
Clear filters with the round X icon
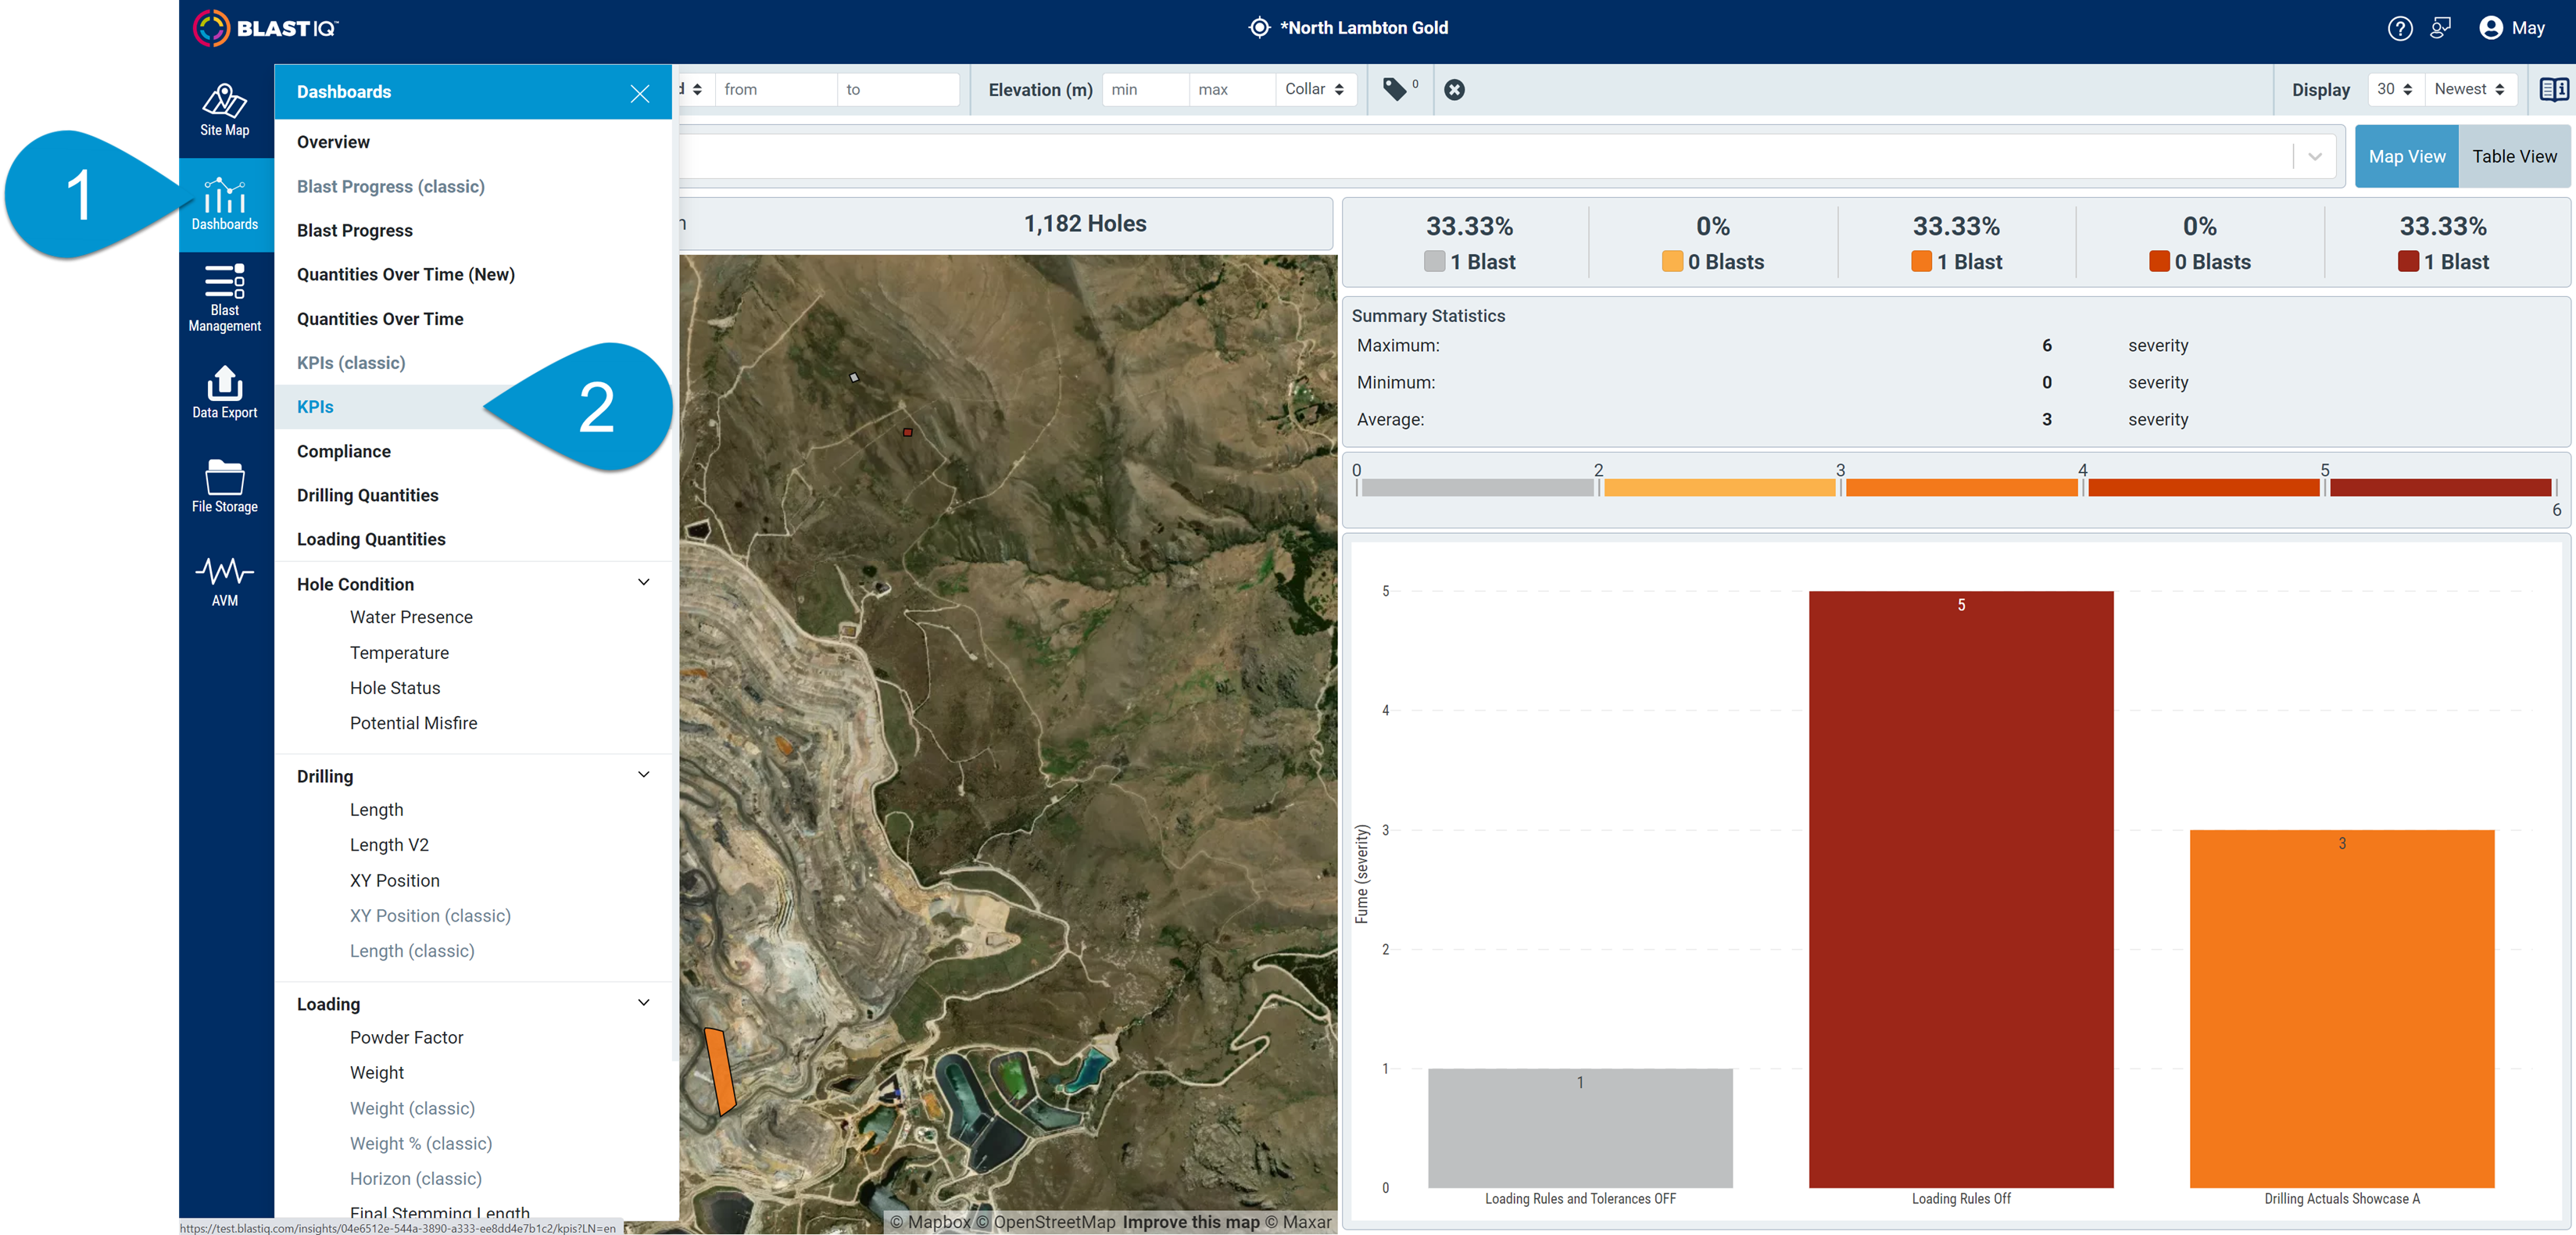click(1455, 90)
